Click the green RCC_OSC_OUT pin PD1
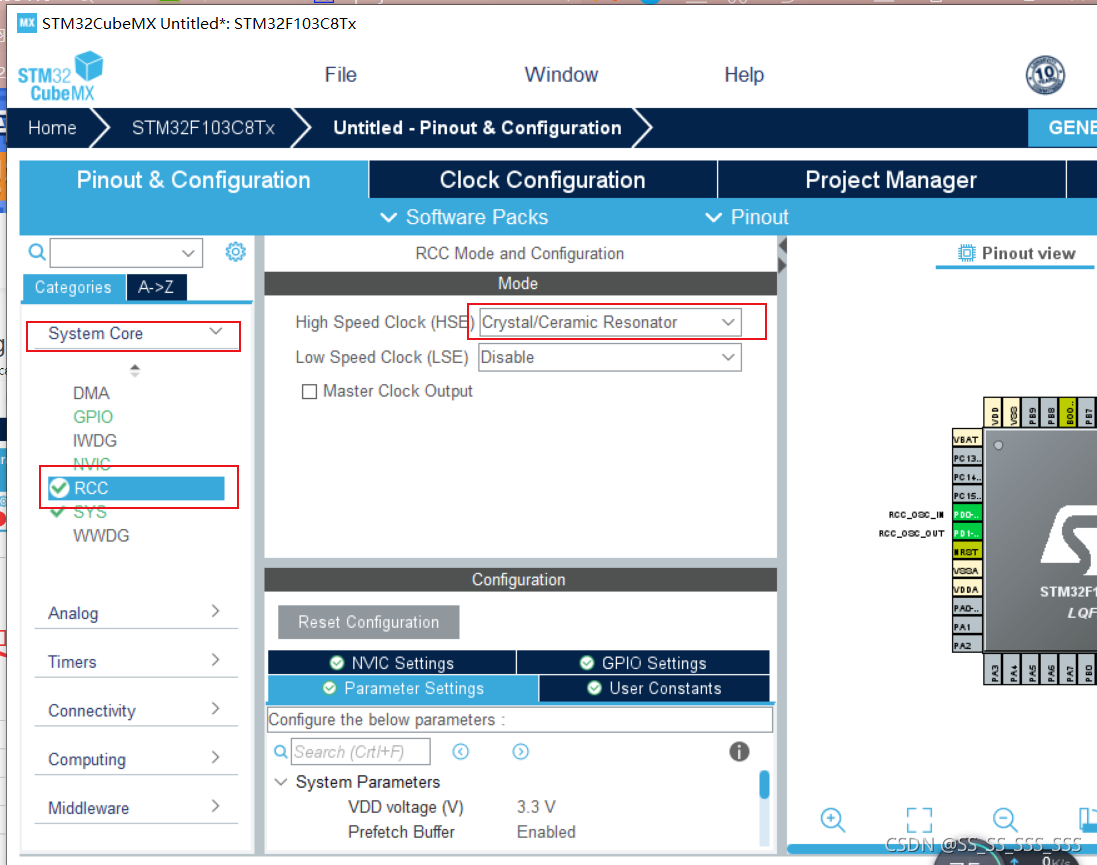Viewport: 1097px width, 865px height. [967, 533]
